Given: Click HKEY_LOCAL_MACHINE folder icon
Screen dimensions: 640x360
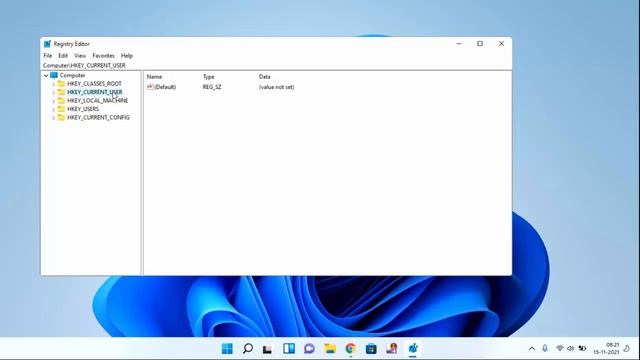Looking at the screenshot, I should click(61, 100).
